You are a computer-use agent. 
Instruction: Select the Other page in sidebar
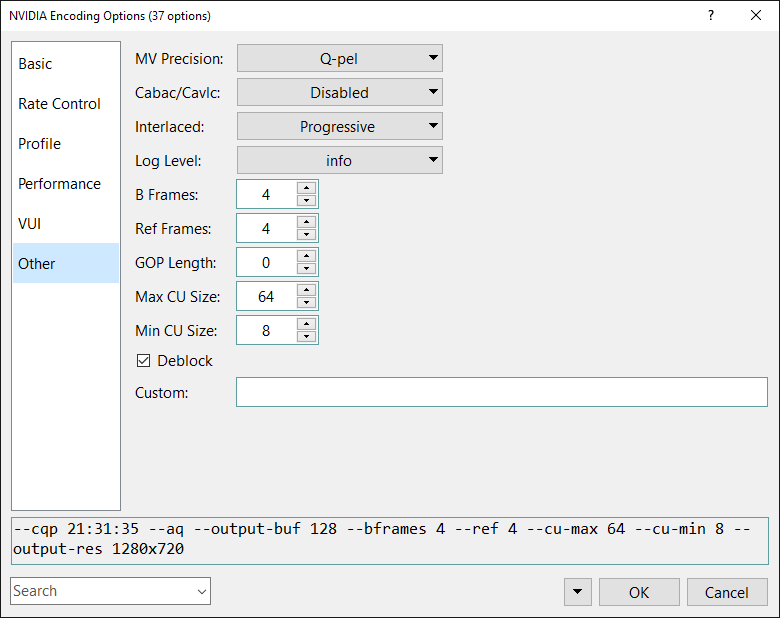pos(66,263)
